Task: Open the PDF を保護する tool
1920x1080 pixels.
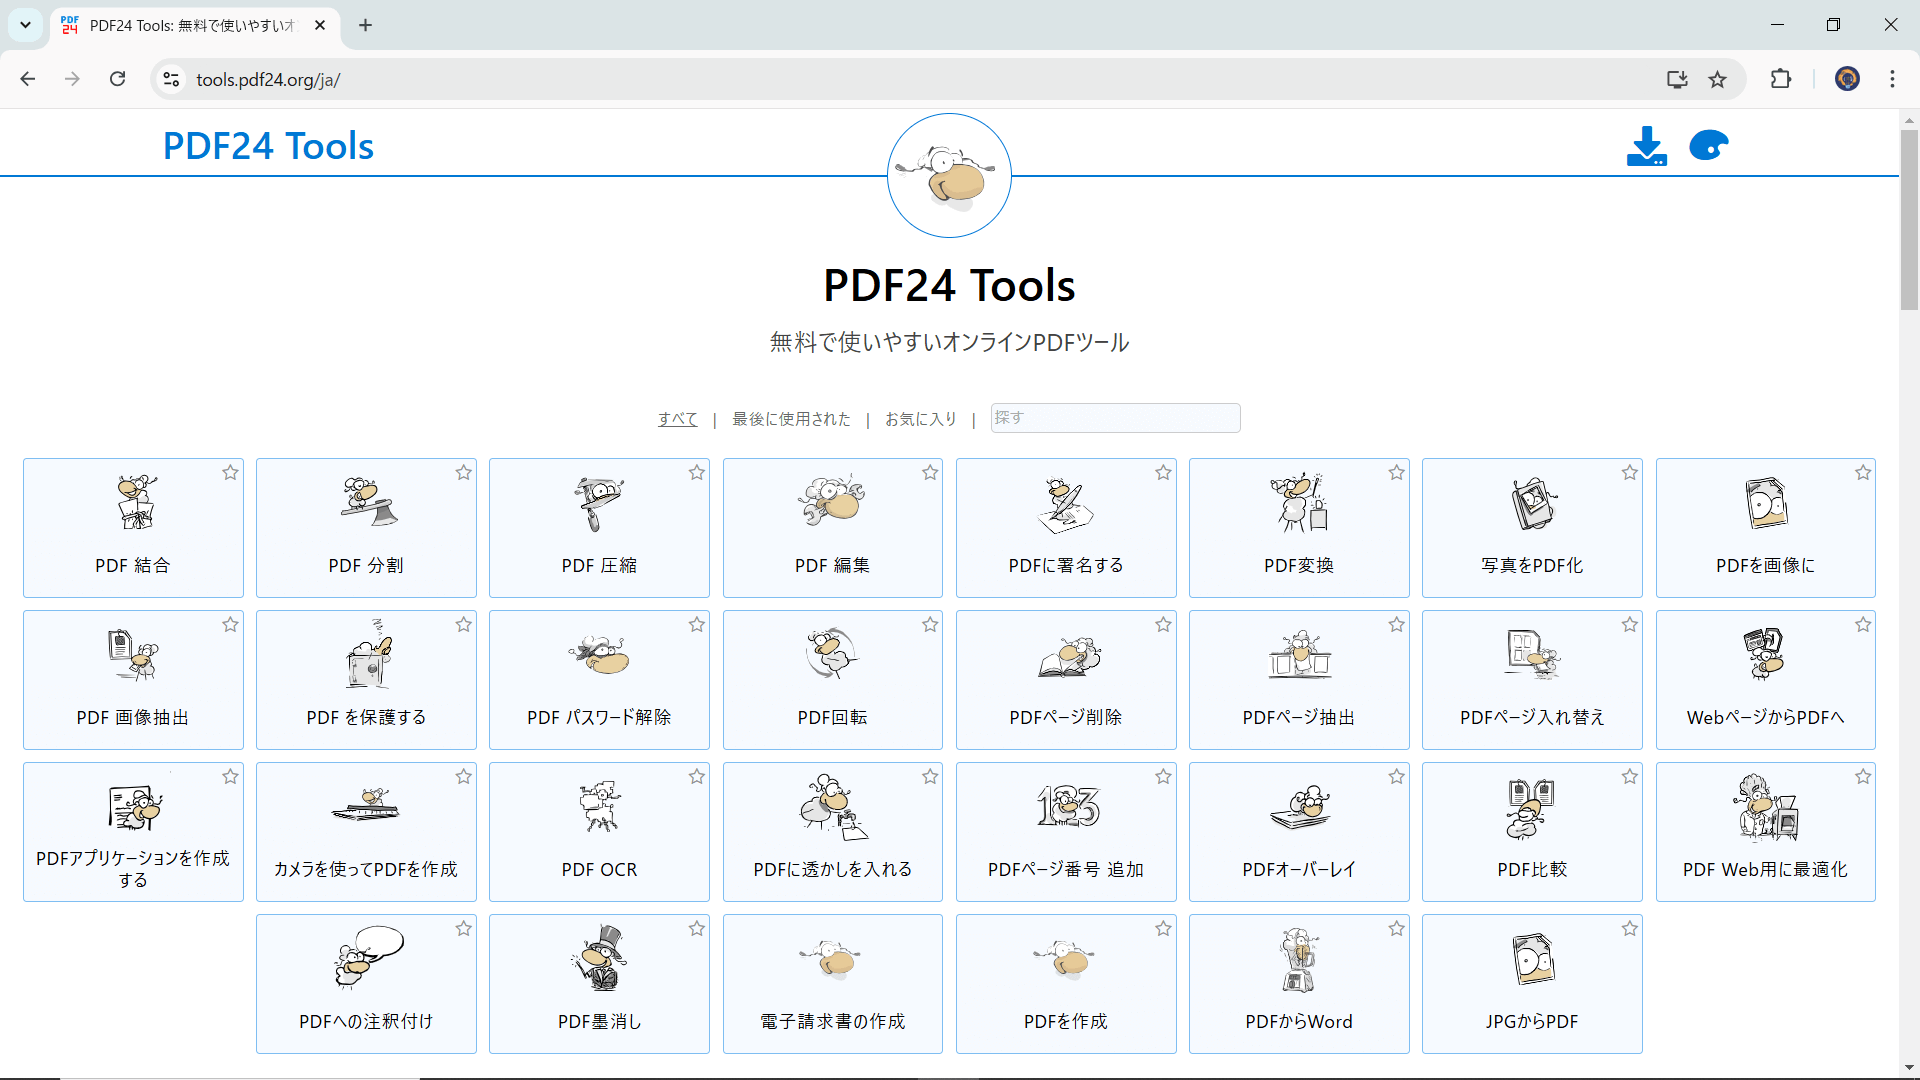Action: click(x=366, y=680)
